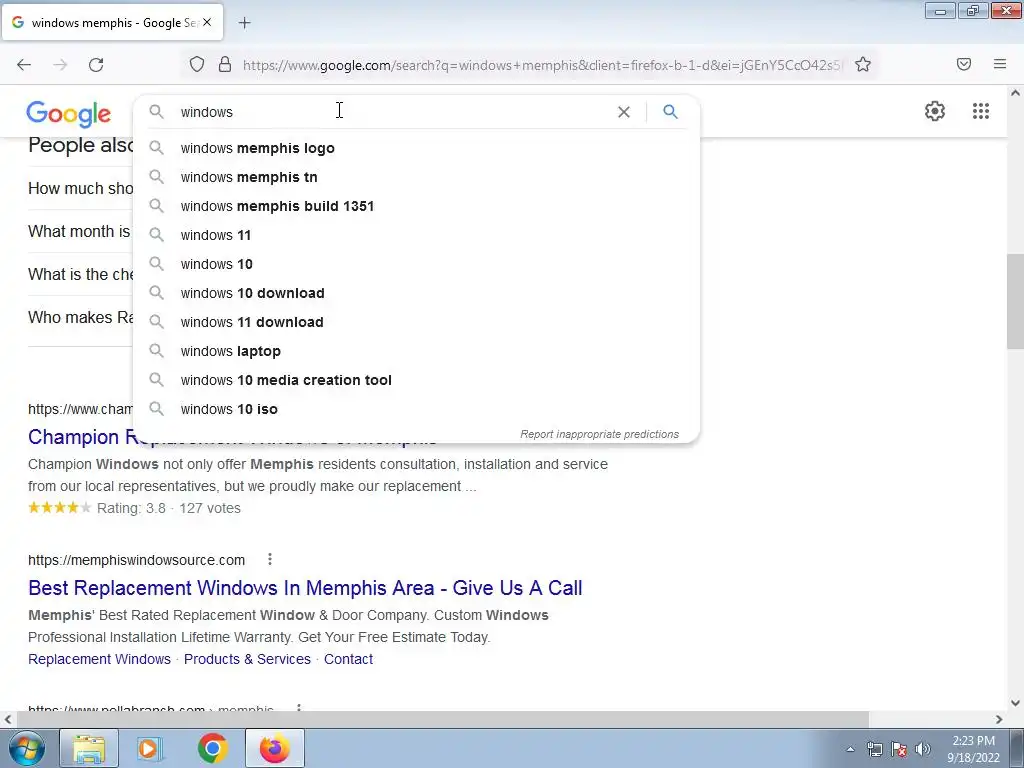Clear the search box text
The width and height of the screenshot is (1024, 768).
624,112
